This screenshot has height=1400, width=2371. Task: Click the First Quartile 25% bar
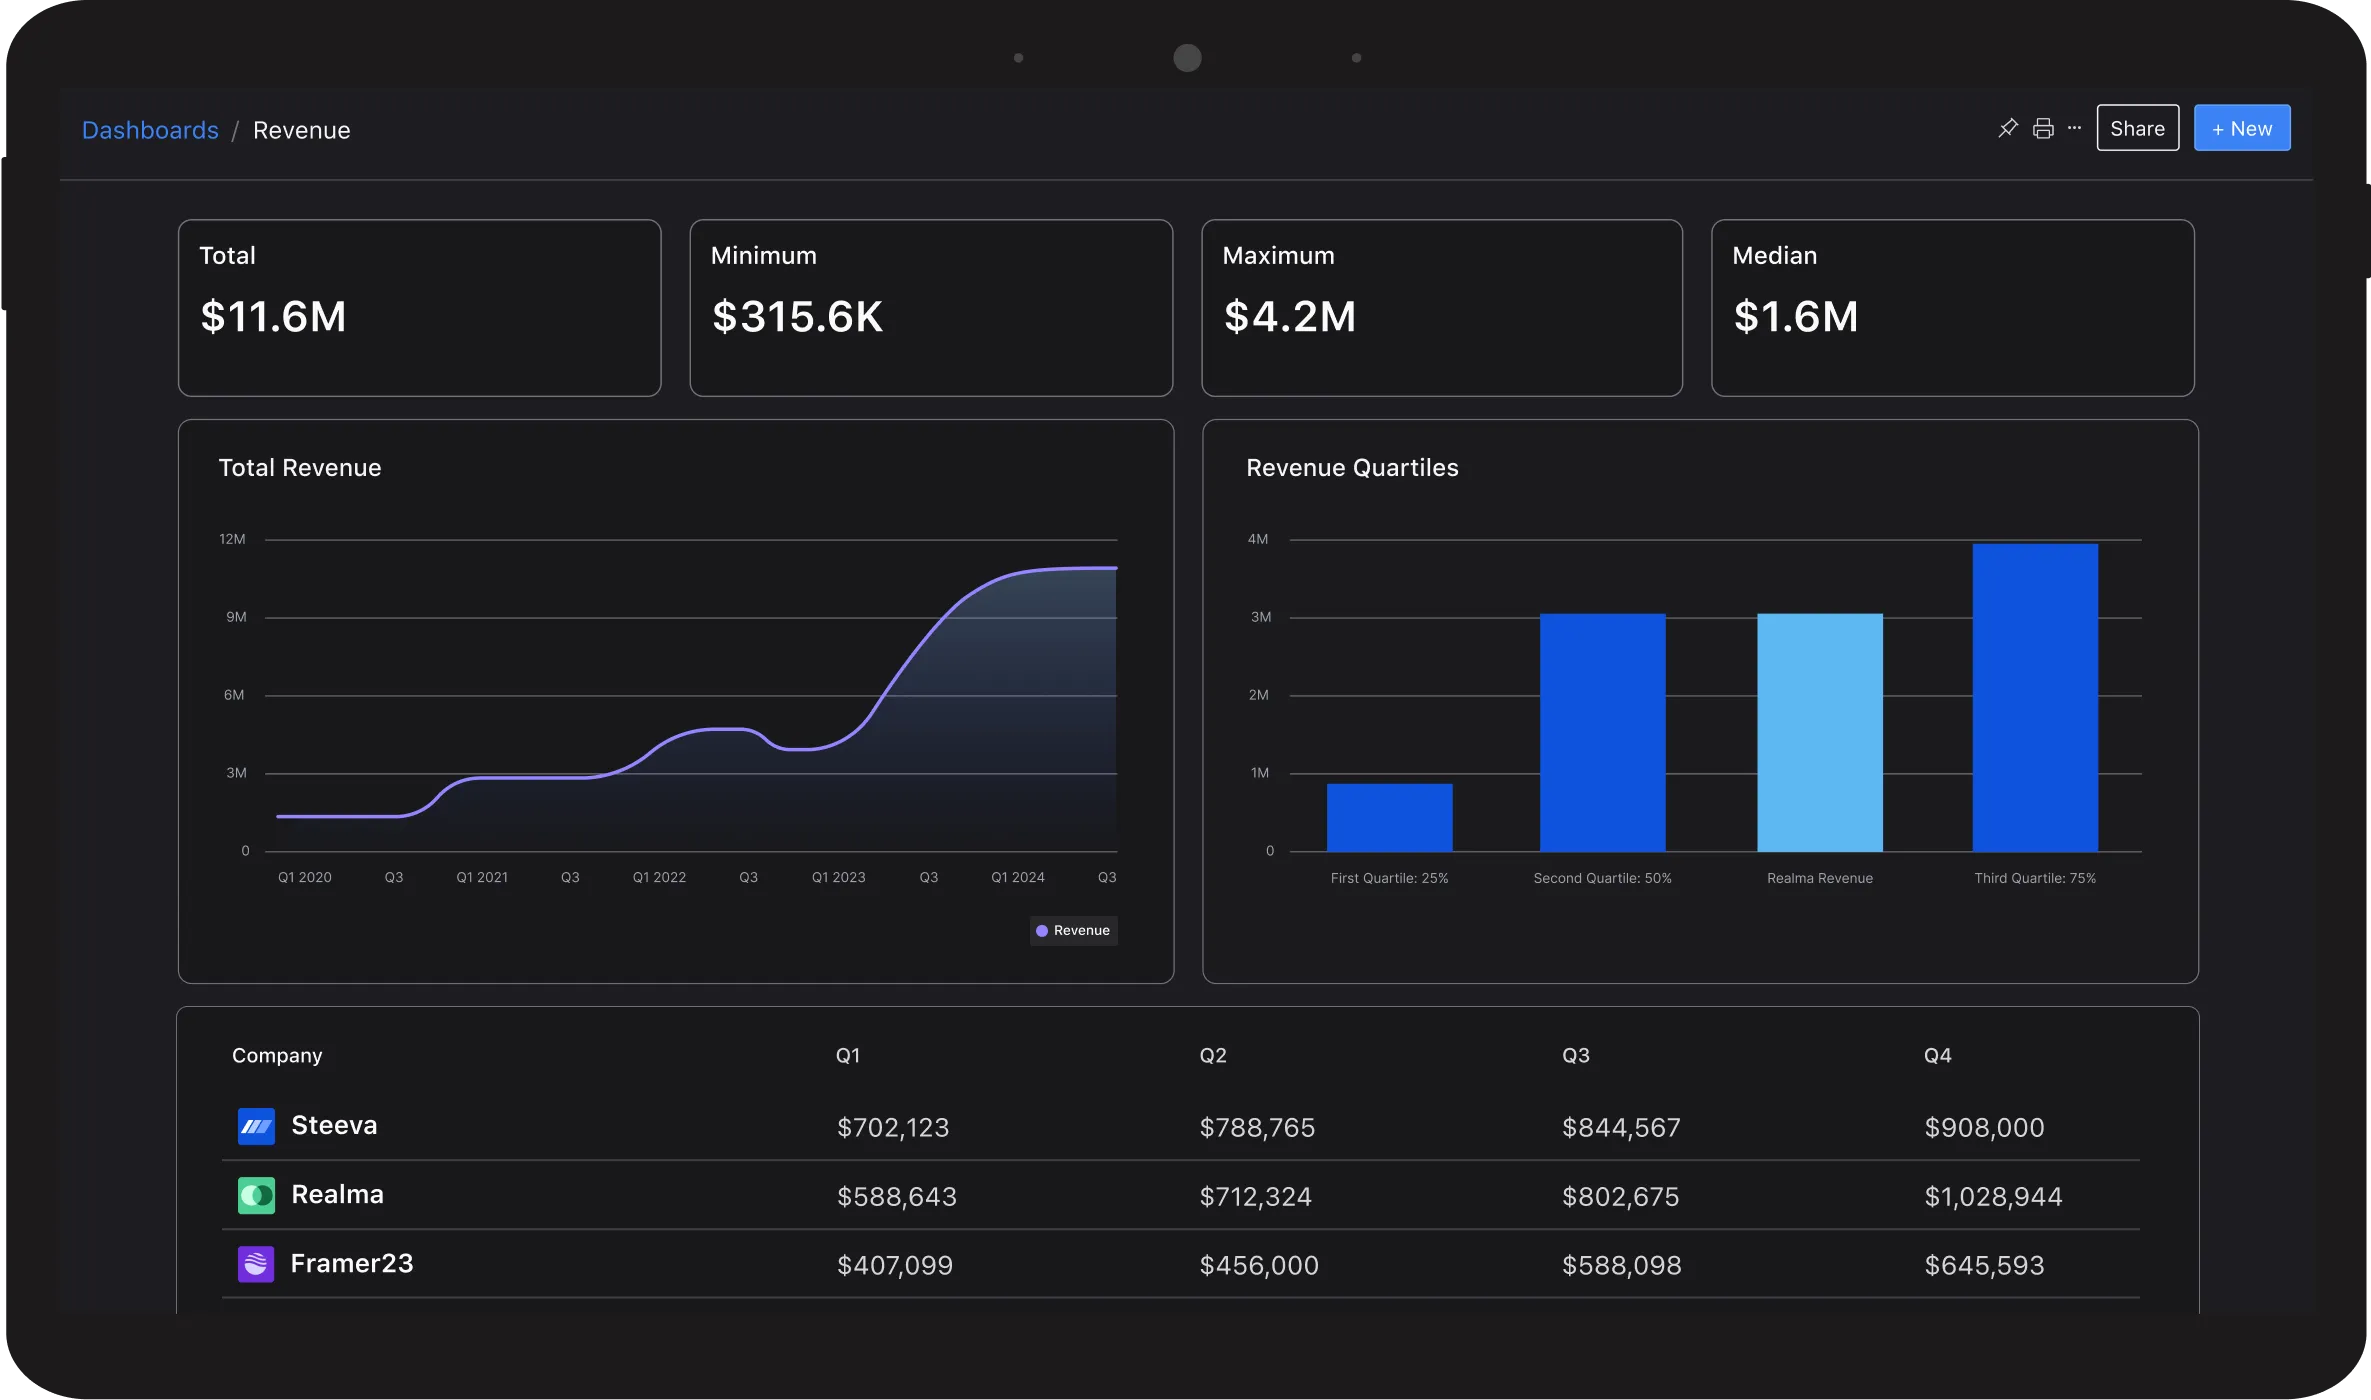coord(1389,817)
